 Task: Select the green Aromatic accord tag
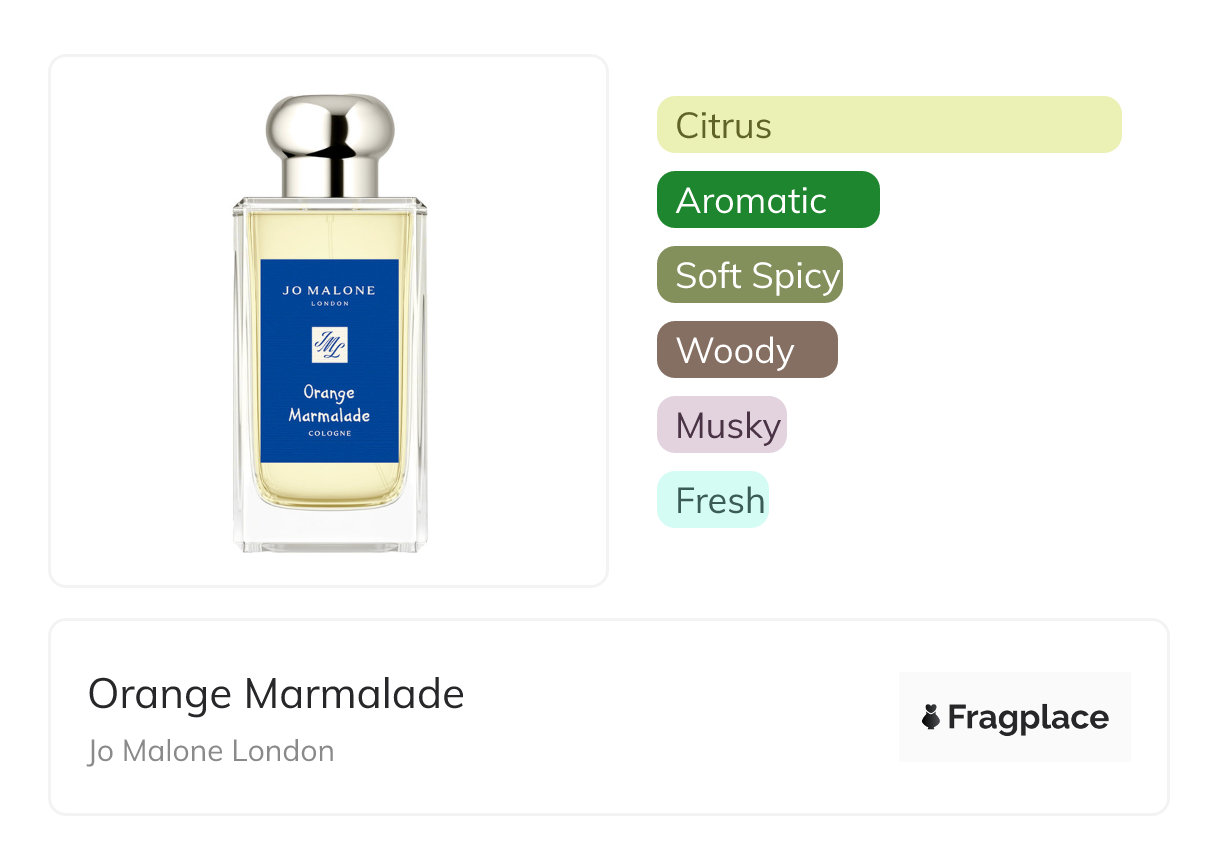(768, 200)
